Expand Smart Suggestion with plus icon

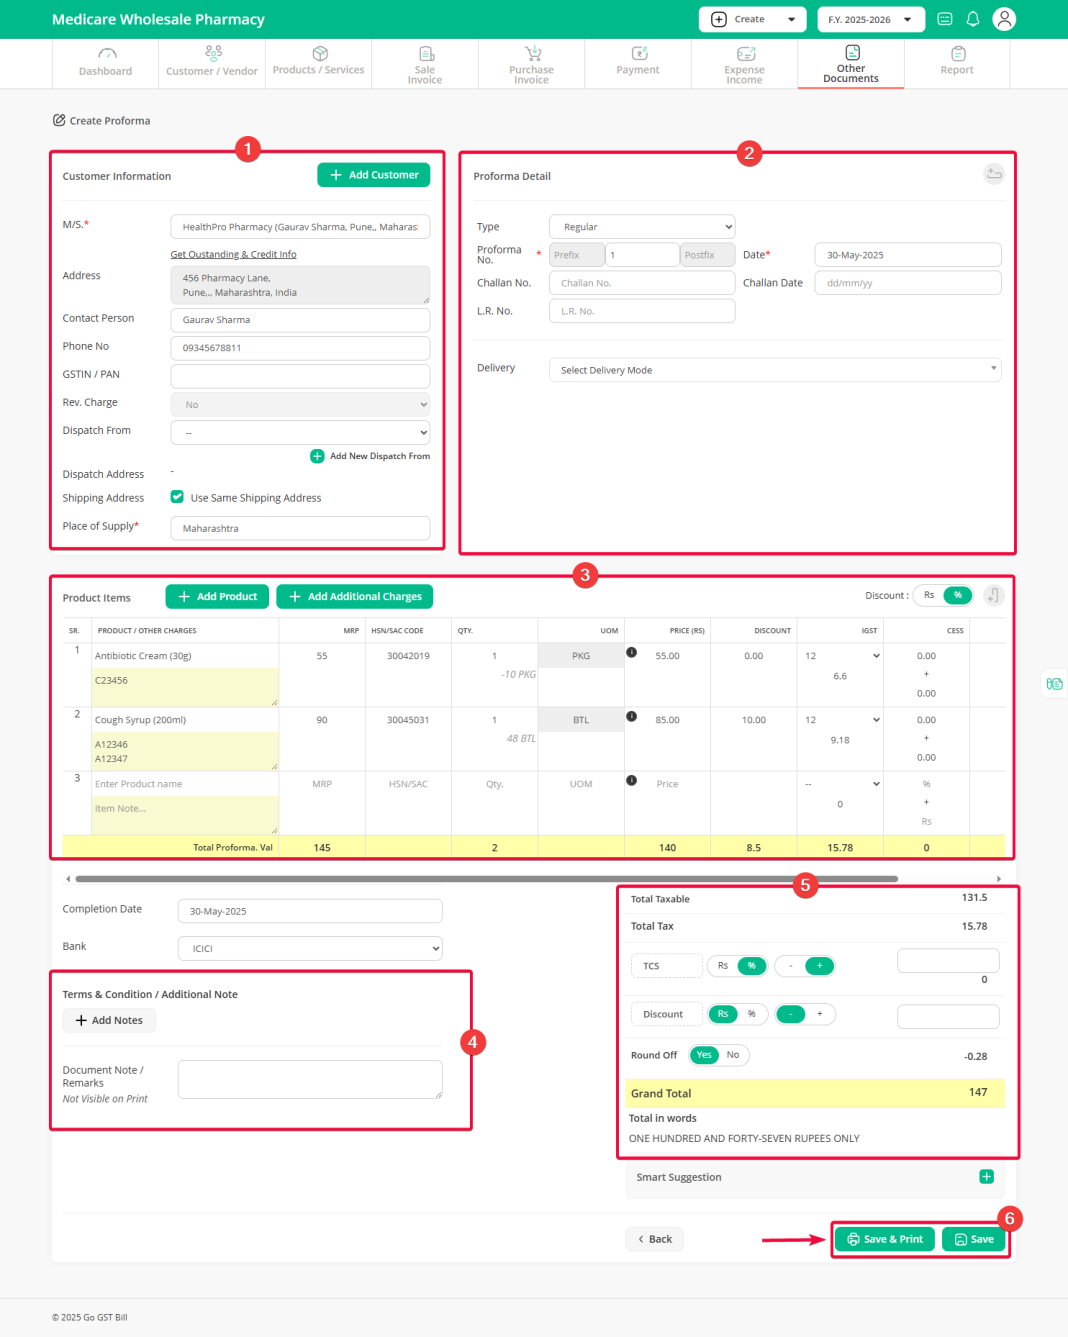pos(986,1177)
